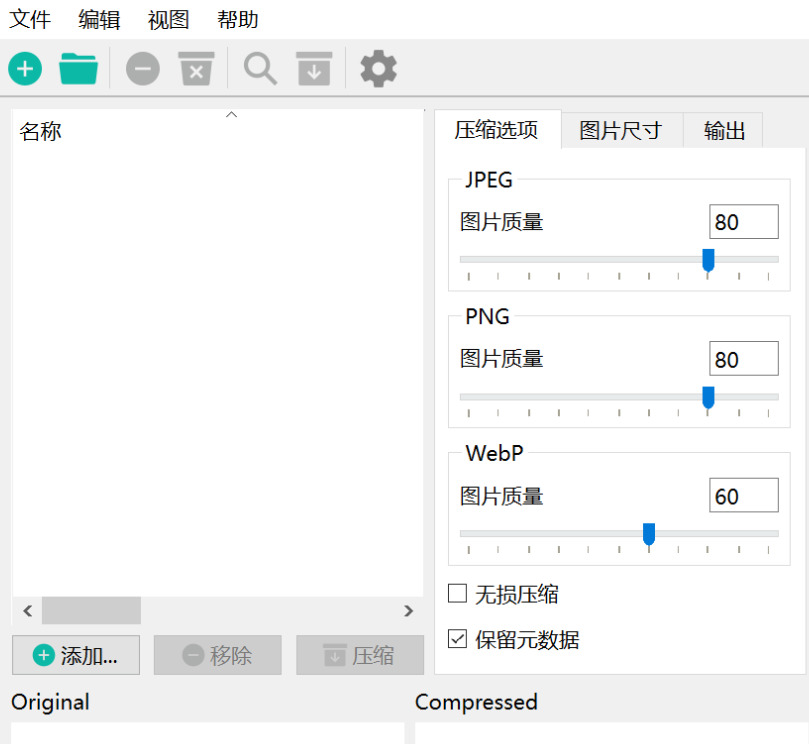Image resolution: width=809 pixels, height=744 pixels.
Task: Open the 文件 menu
Action: 30,20
